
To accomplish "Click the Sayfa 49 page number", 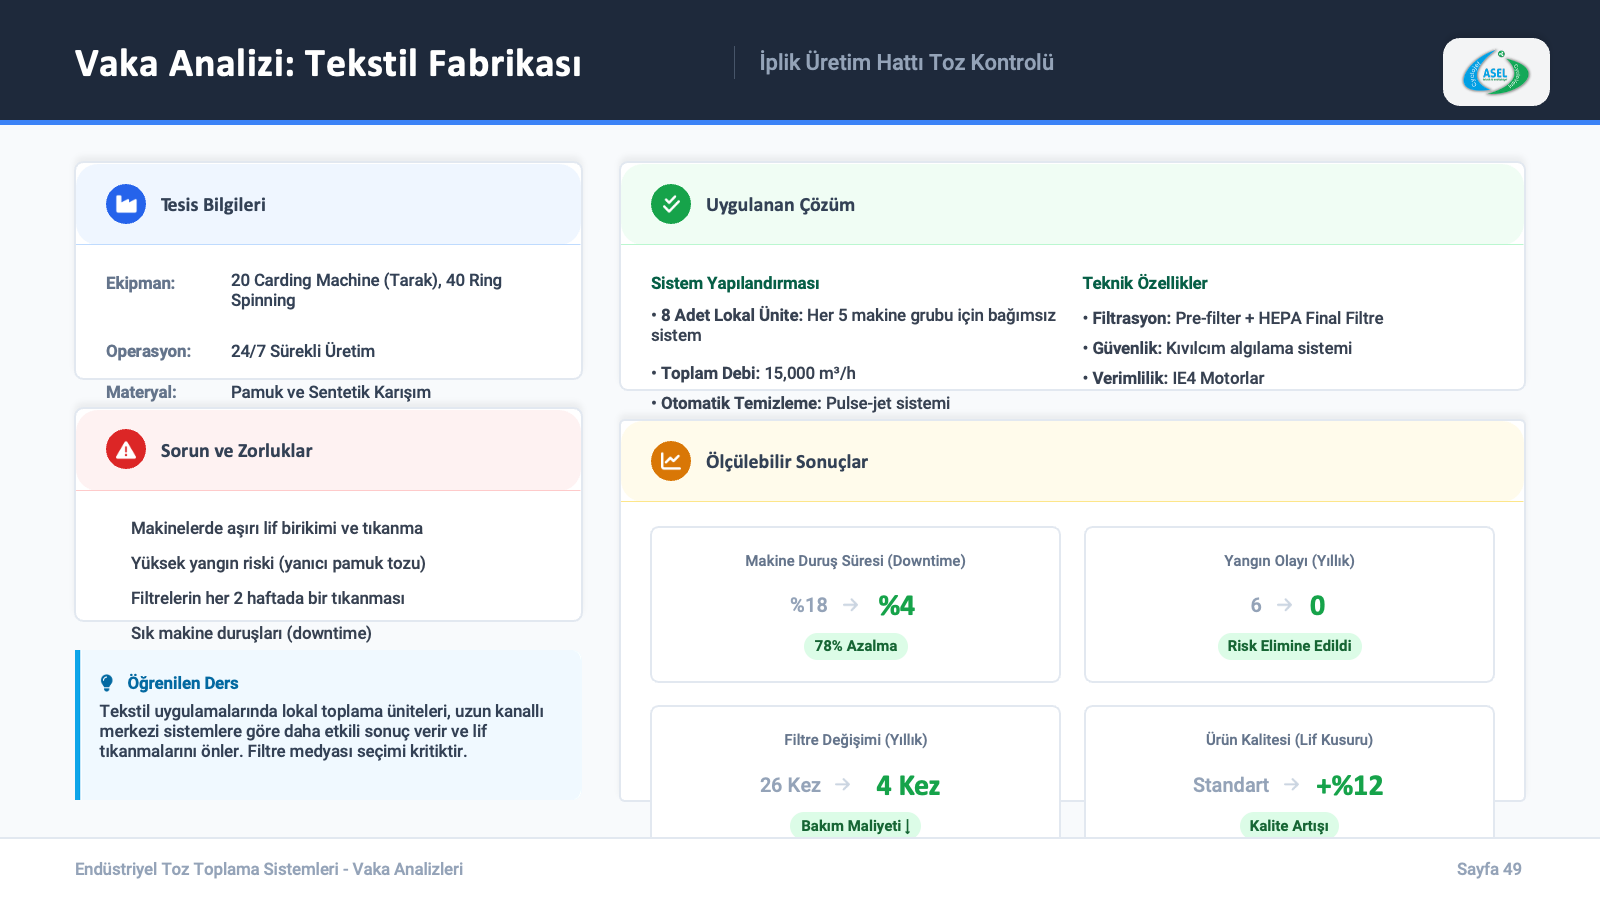I will [x=1489, y=869].
